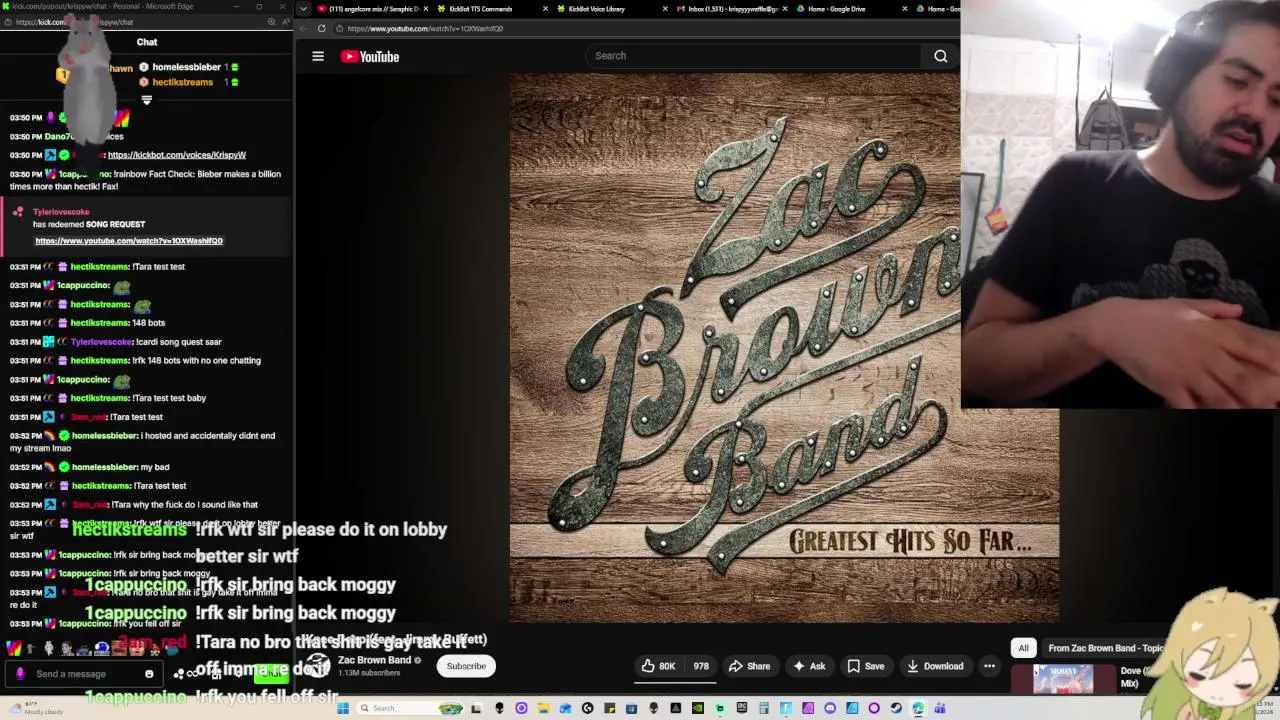Click the YouTube address bar URL

point(425,28)
